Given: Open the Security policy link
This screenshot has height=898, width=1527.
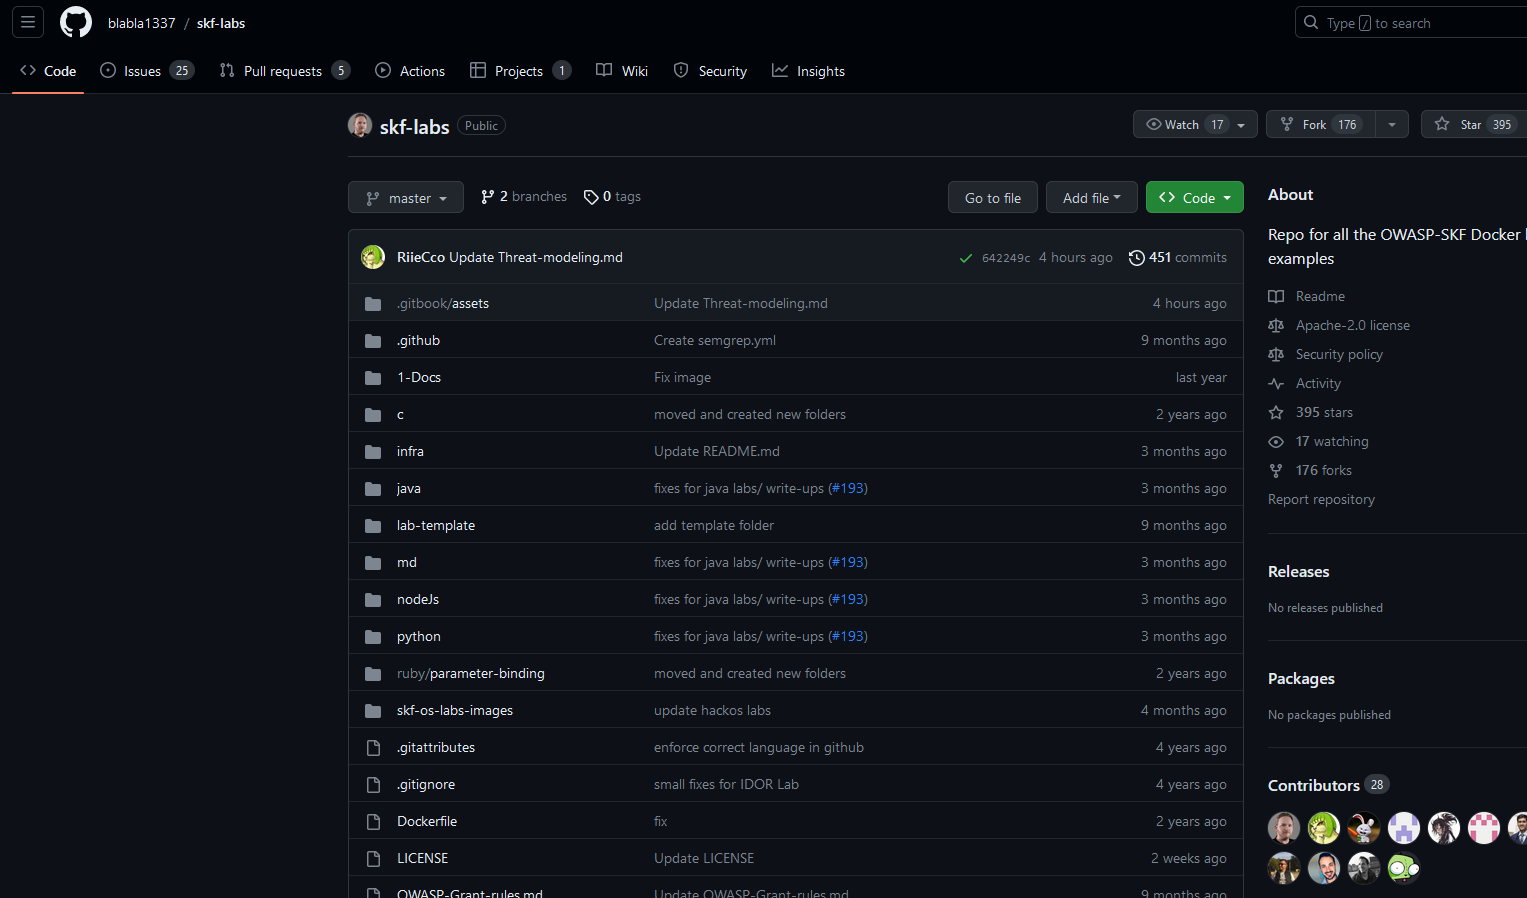Looking at the screenshot, I should click(x=1339, y=354).
